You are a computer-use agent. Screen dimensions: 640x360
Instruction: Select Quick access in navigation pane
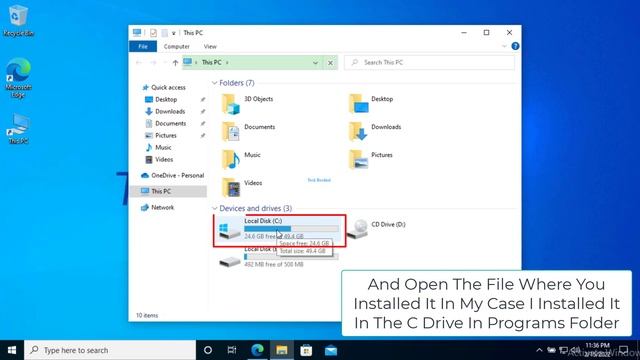pos(168,87)
